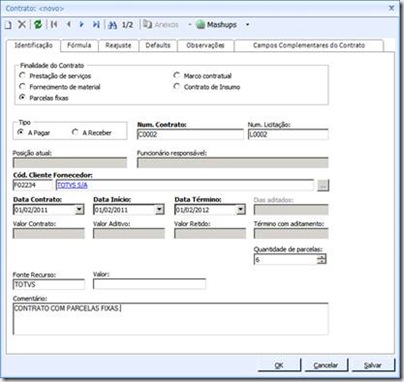404x382 pixels.
Task: Switch to the Reajuste tab
Action: pyautogui.click(x=118, y=45)
